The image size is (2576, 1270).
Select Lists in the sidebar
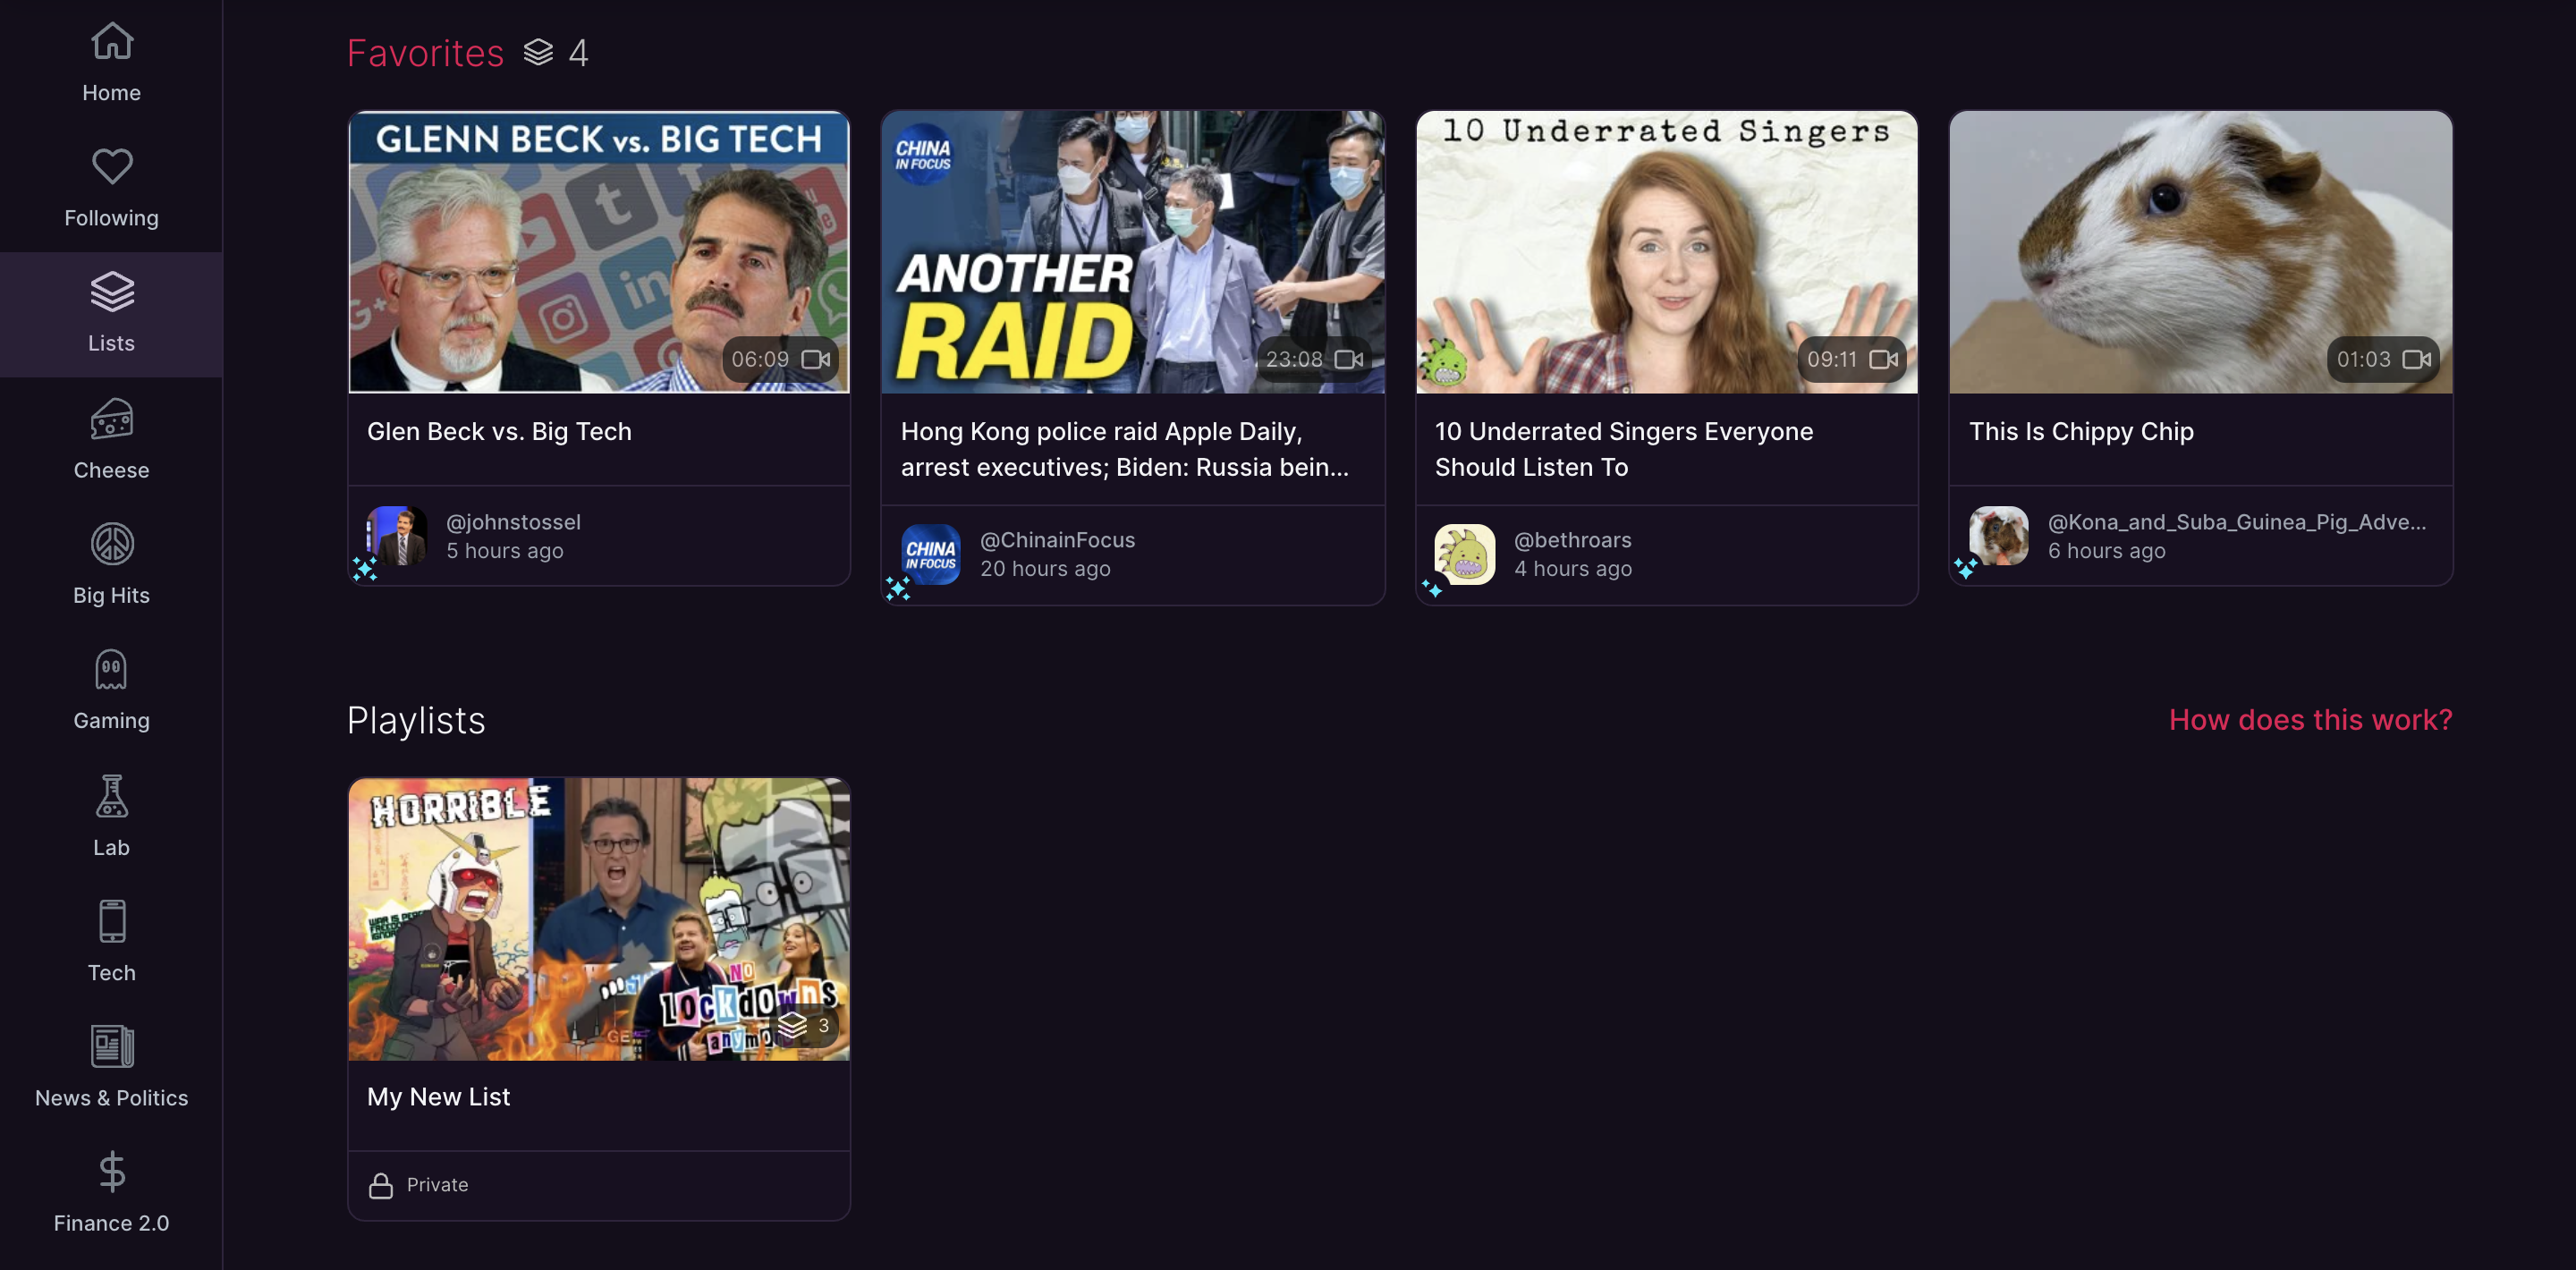[x=111, y=314]
